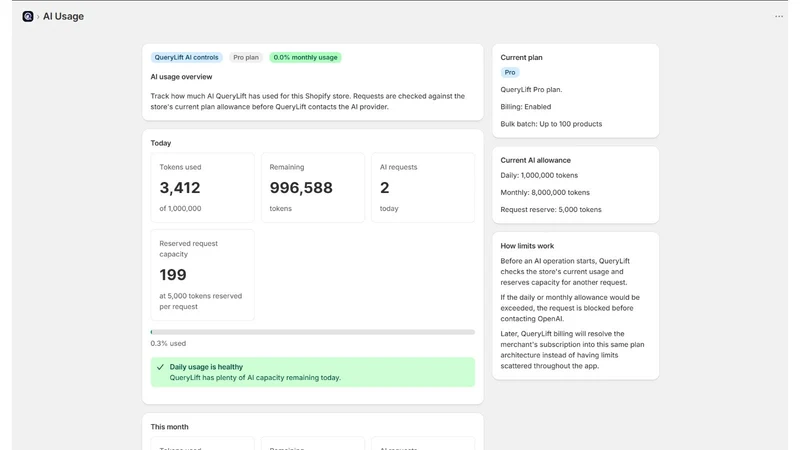Image resolution: width=800 pixels, height=450 pixels.
Task: Click the AI Usage breadcrumb title
Action: tap(63, 16)
